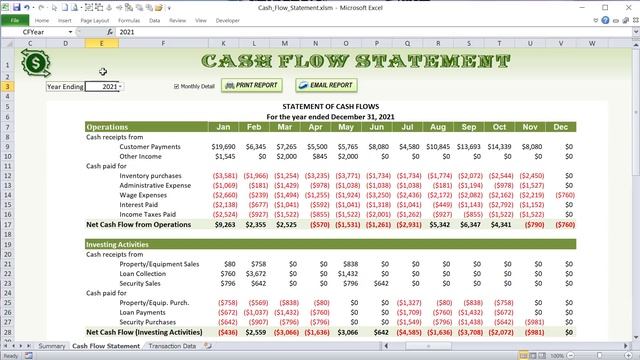Click the Save icon in Quick Access Toolbar

point(16,7)
